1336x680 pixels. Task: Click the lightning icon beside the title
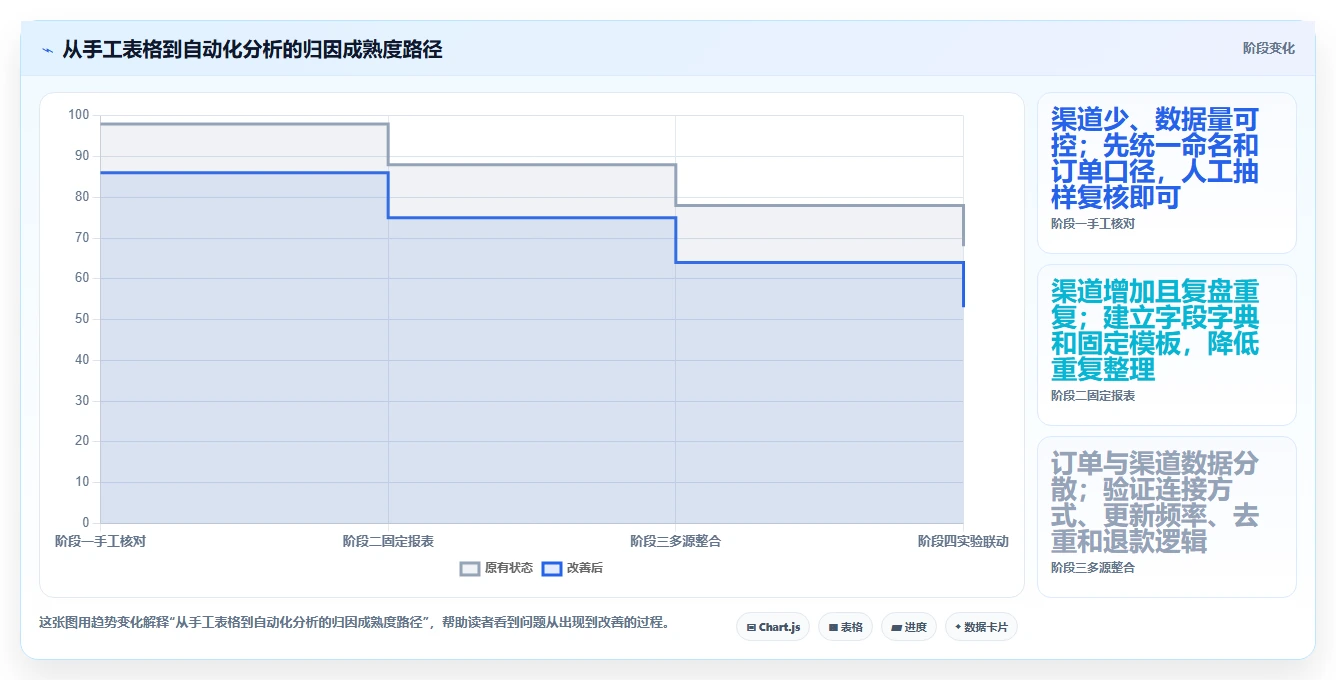click(47, 49)
